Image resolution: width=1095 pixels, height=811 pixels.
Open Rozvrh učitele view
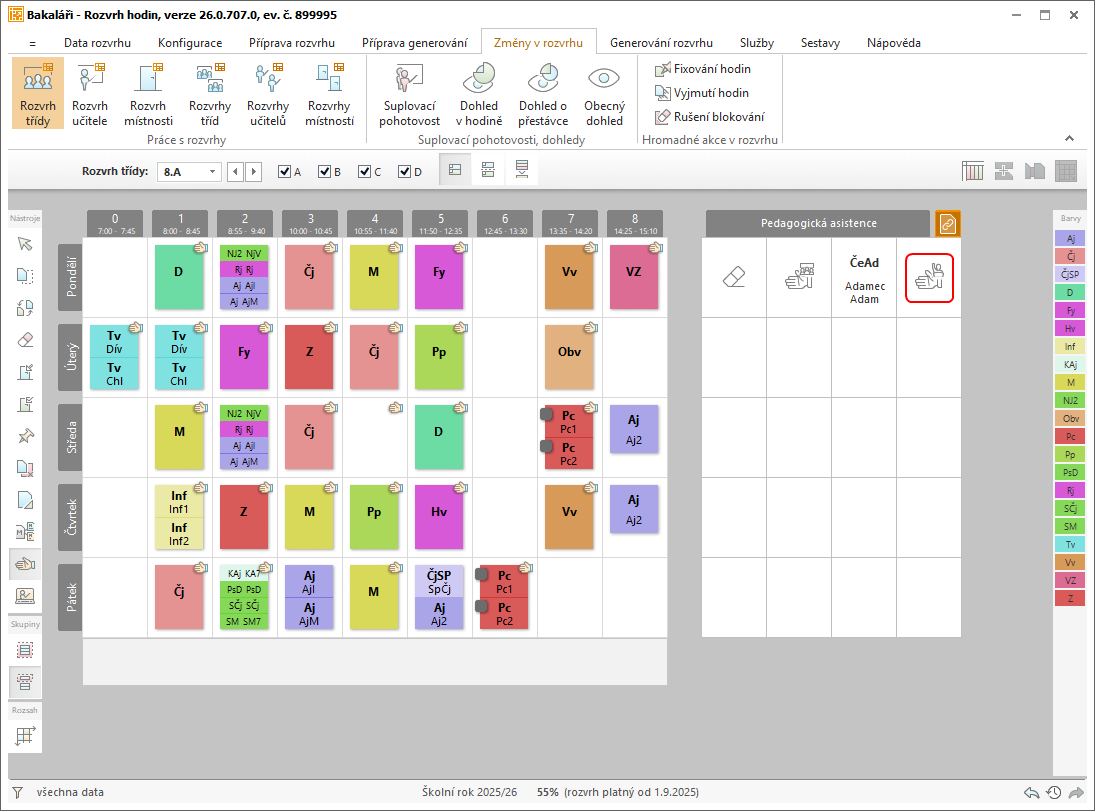coord(90,94)
